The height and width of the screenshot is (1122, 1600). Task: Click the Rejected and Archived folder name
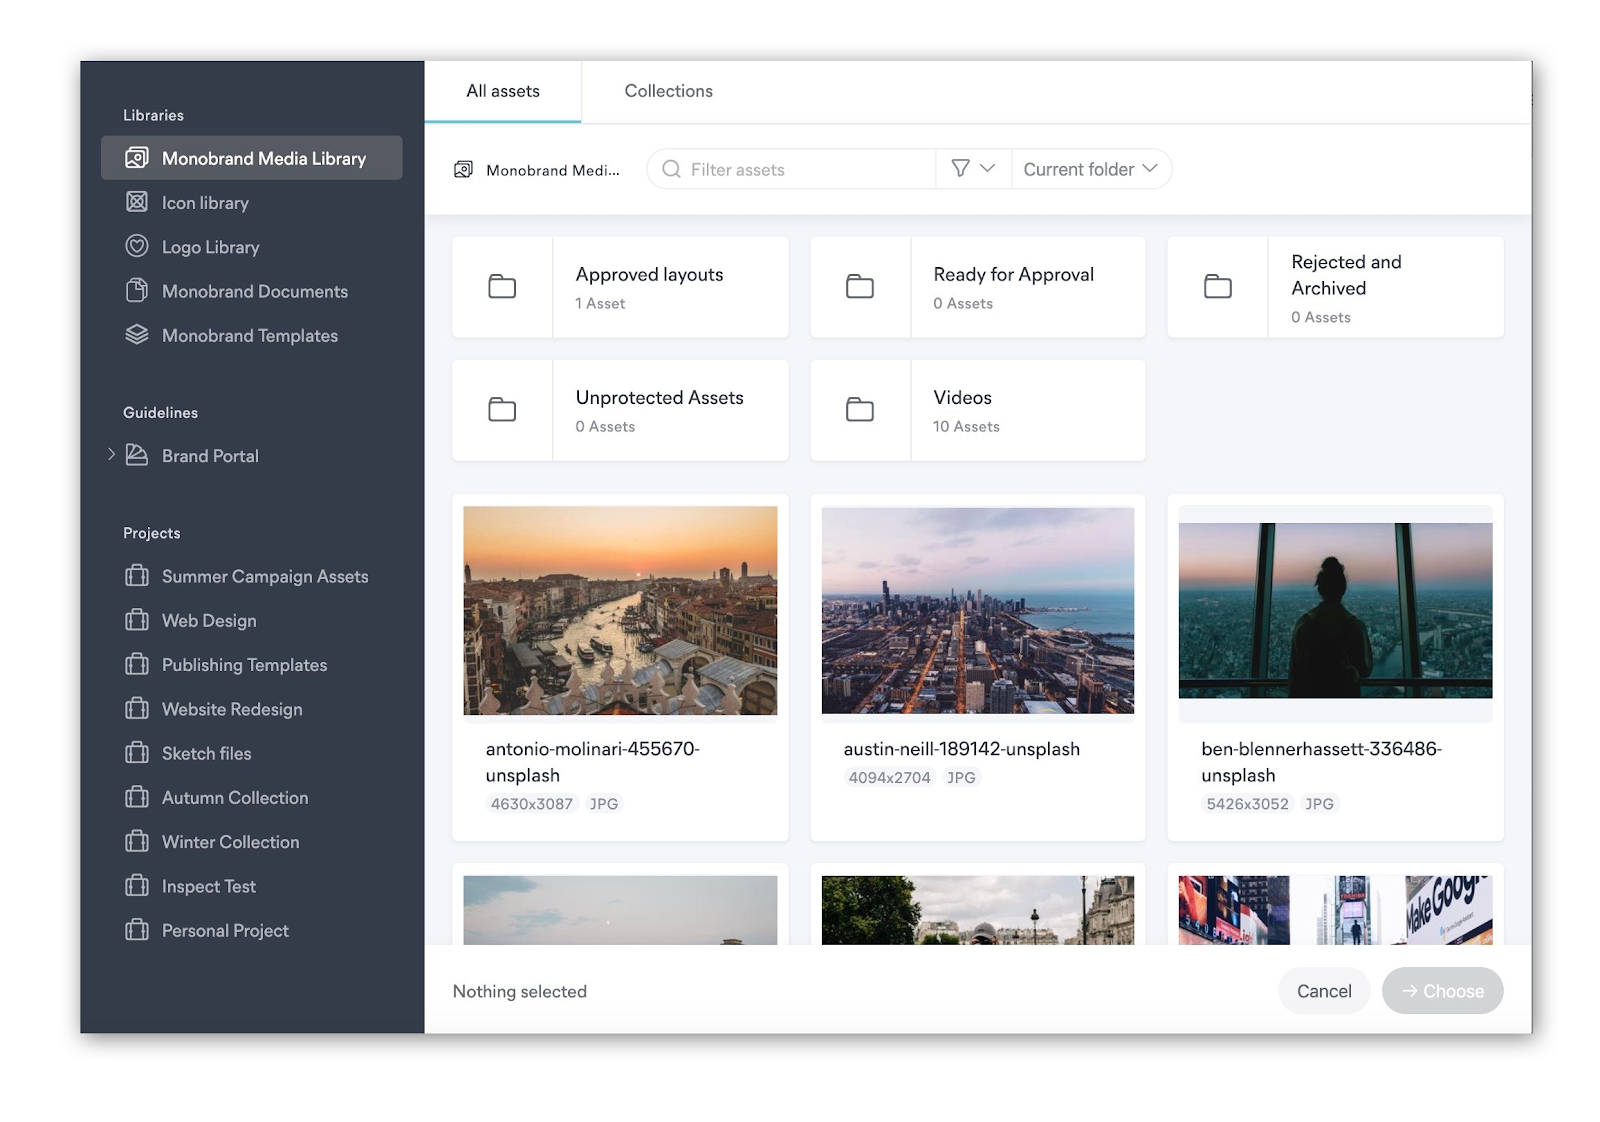coord(1346,275)
